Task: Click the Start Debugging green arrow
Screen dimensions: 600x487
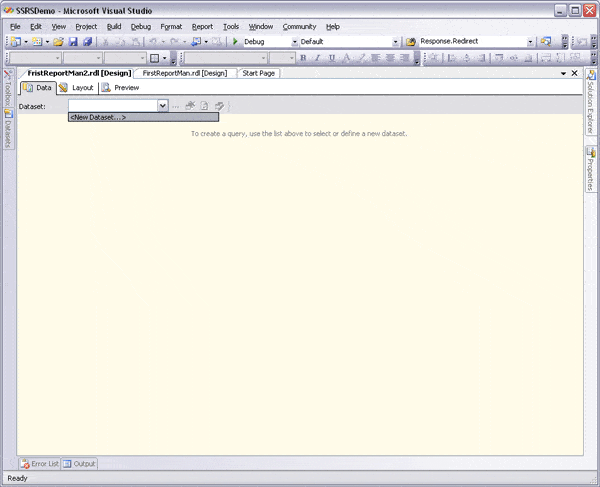Action: (235, 41)
